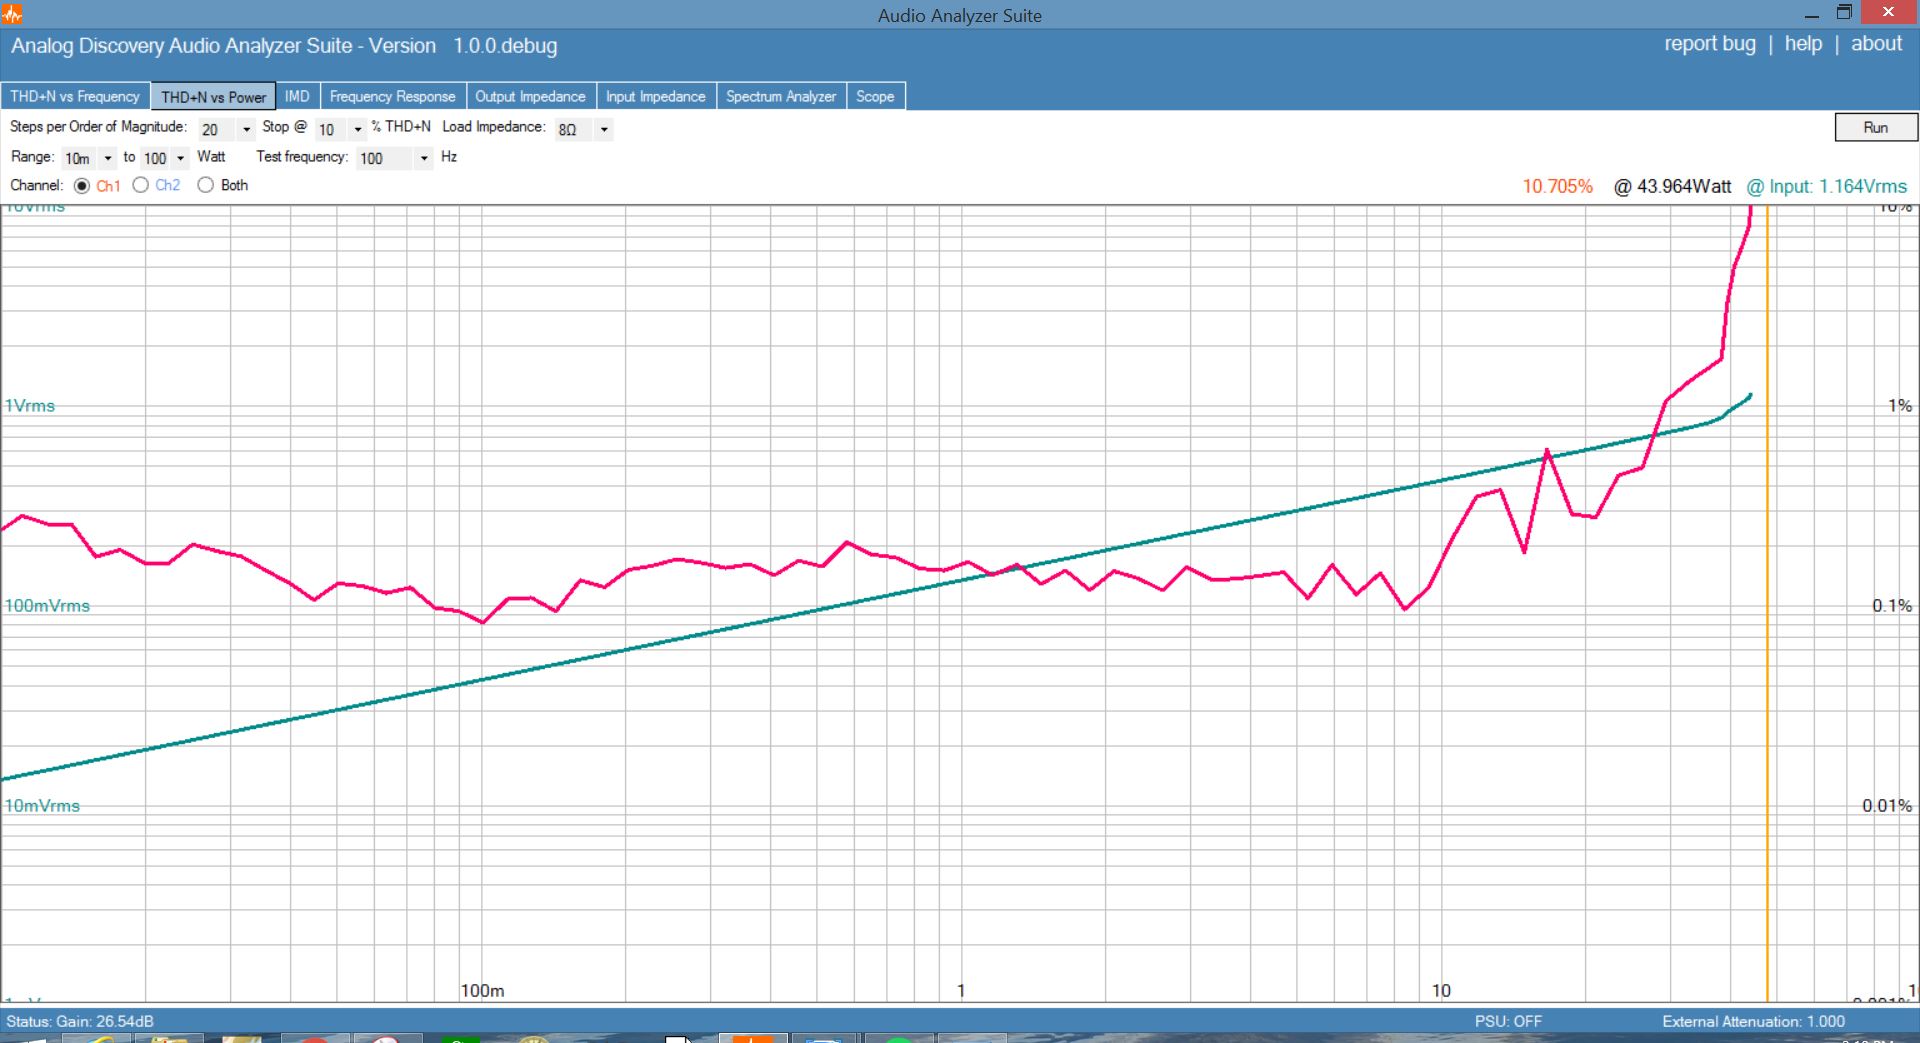Click the Input: 1.164Vrms readout
The image size is (1920, 1043).
coord(1826,186)
